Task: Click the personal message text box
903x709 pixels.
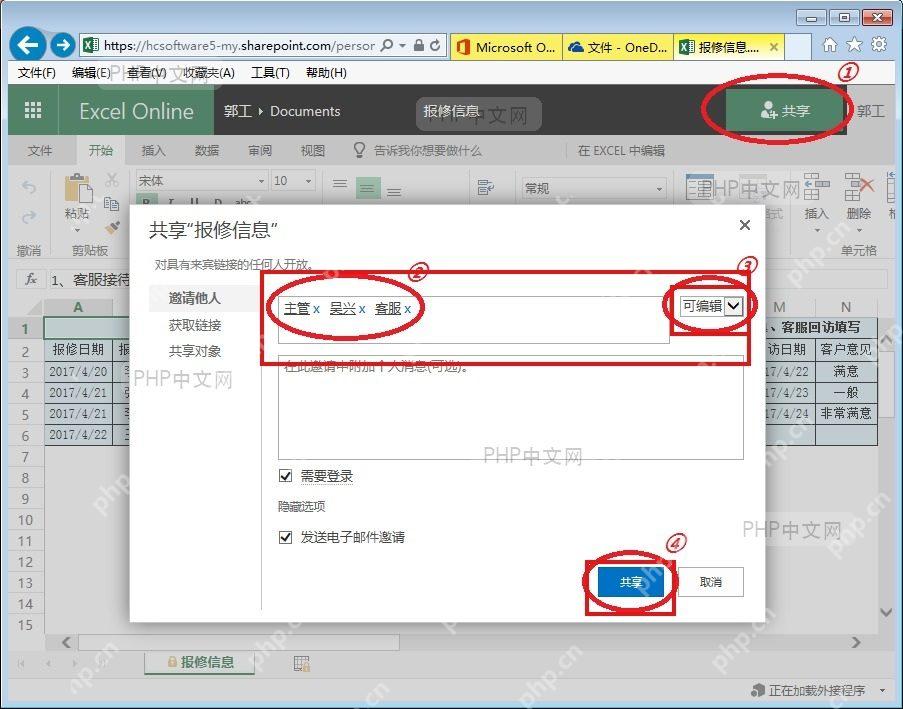Action: click(x=510, y=407)
